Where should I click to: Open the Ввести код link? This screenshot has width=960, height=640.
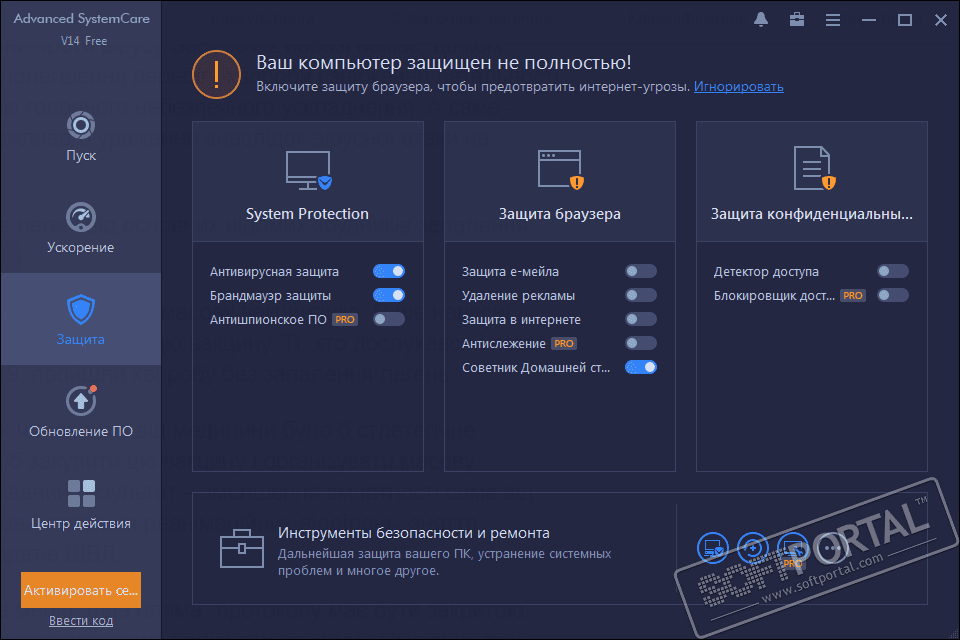tap(81, 620)
